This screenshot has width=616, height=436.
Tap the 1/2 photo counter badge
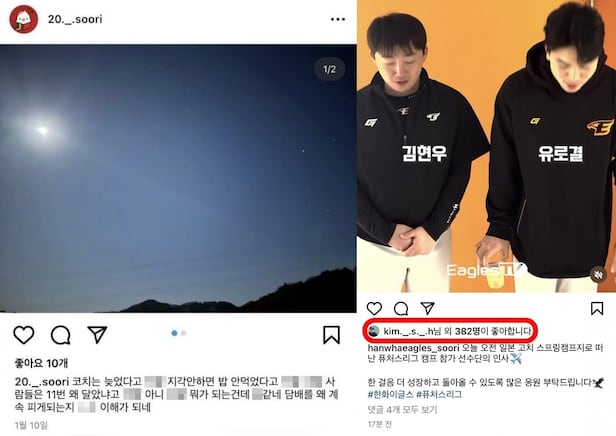pos(329,70)
